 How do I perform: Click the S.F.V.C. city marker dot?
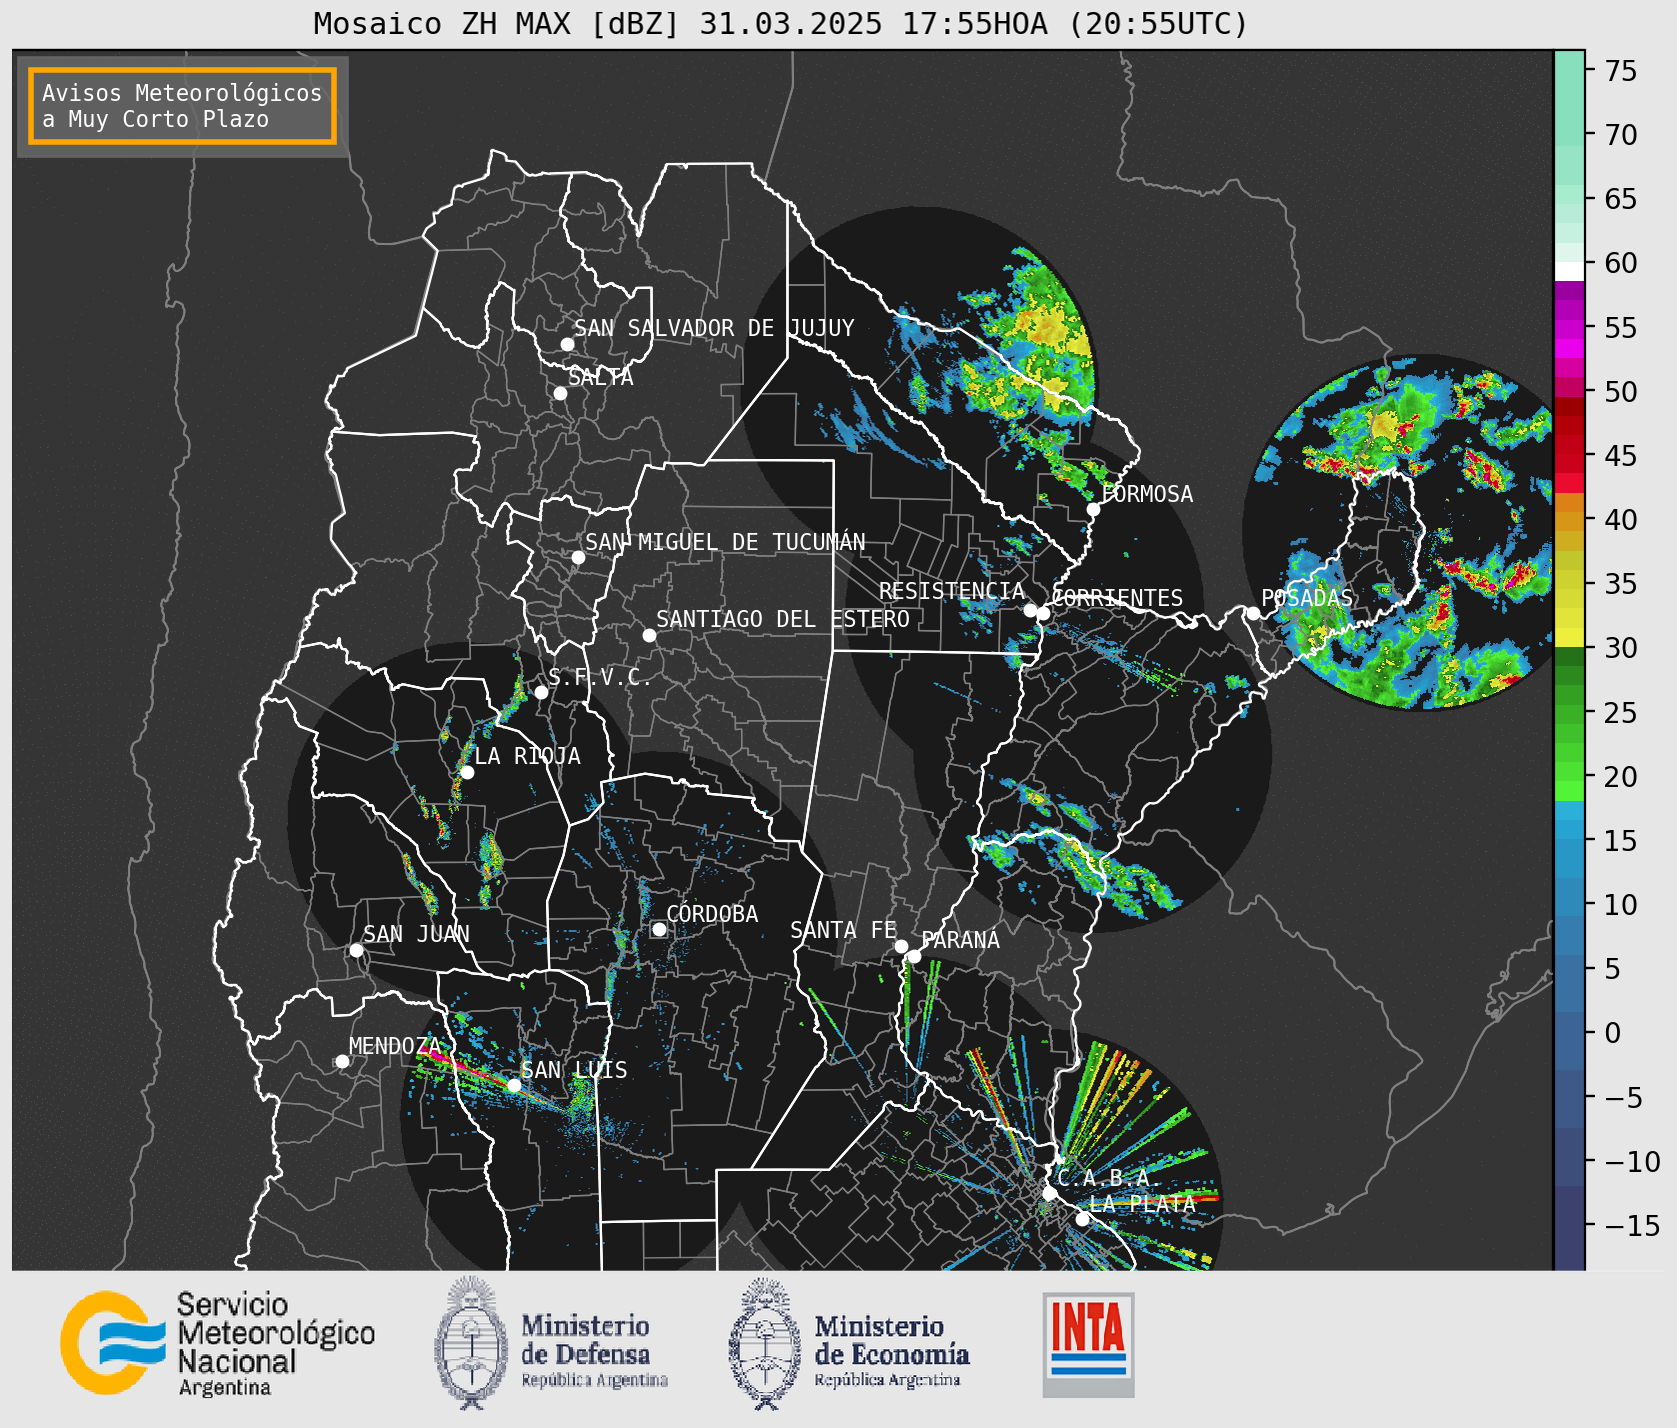tap(541, 692)
